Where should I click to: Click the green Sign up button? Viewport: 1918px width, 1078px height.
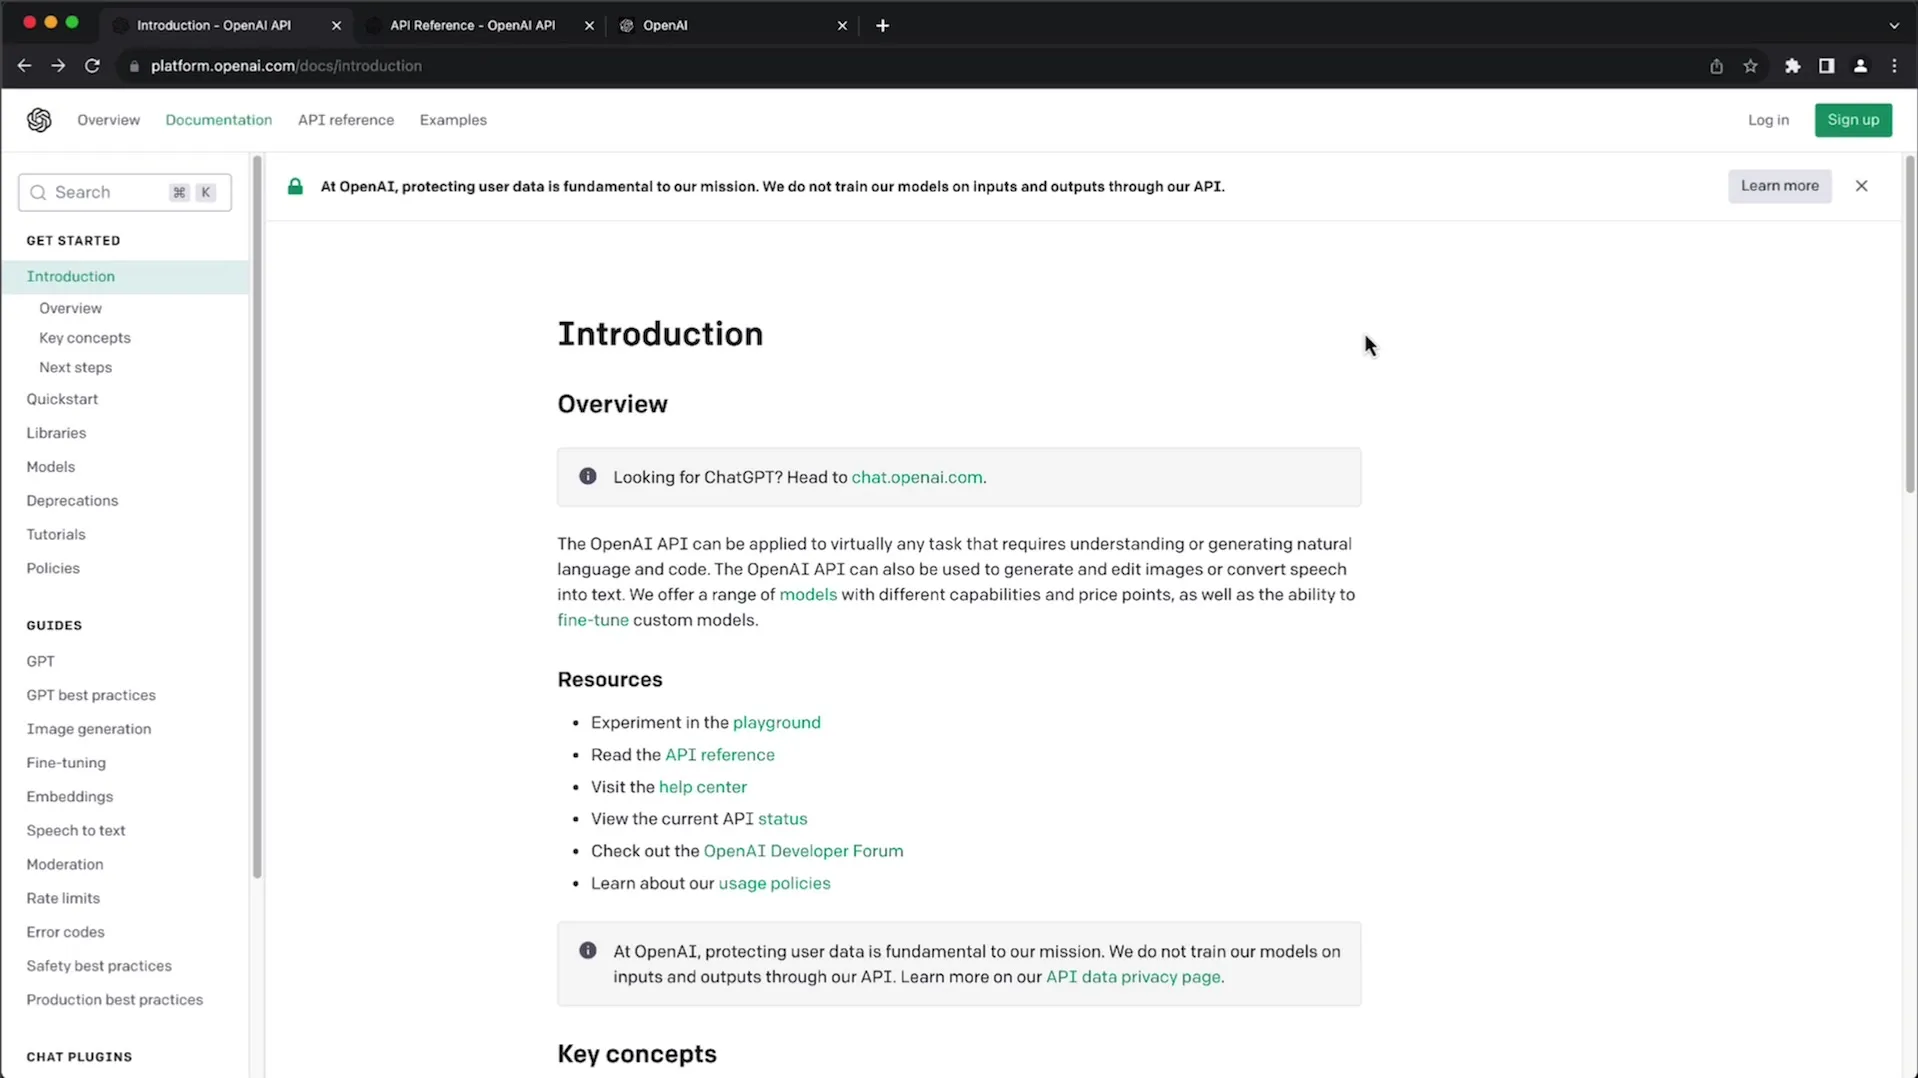1853,120
